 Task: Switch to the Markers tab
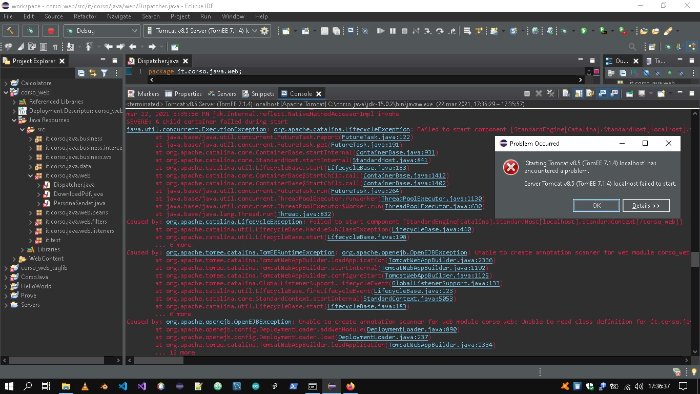143,93
